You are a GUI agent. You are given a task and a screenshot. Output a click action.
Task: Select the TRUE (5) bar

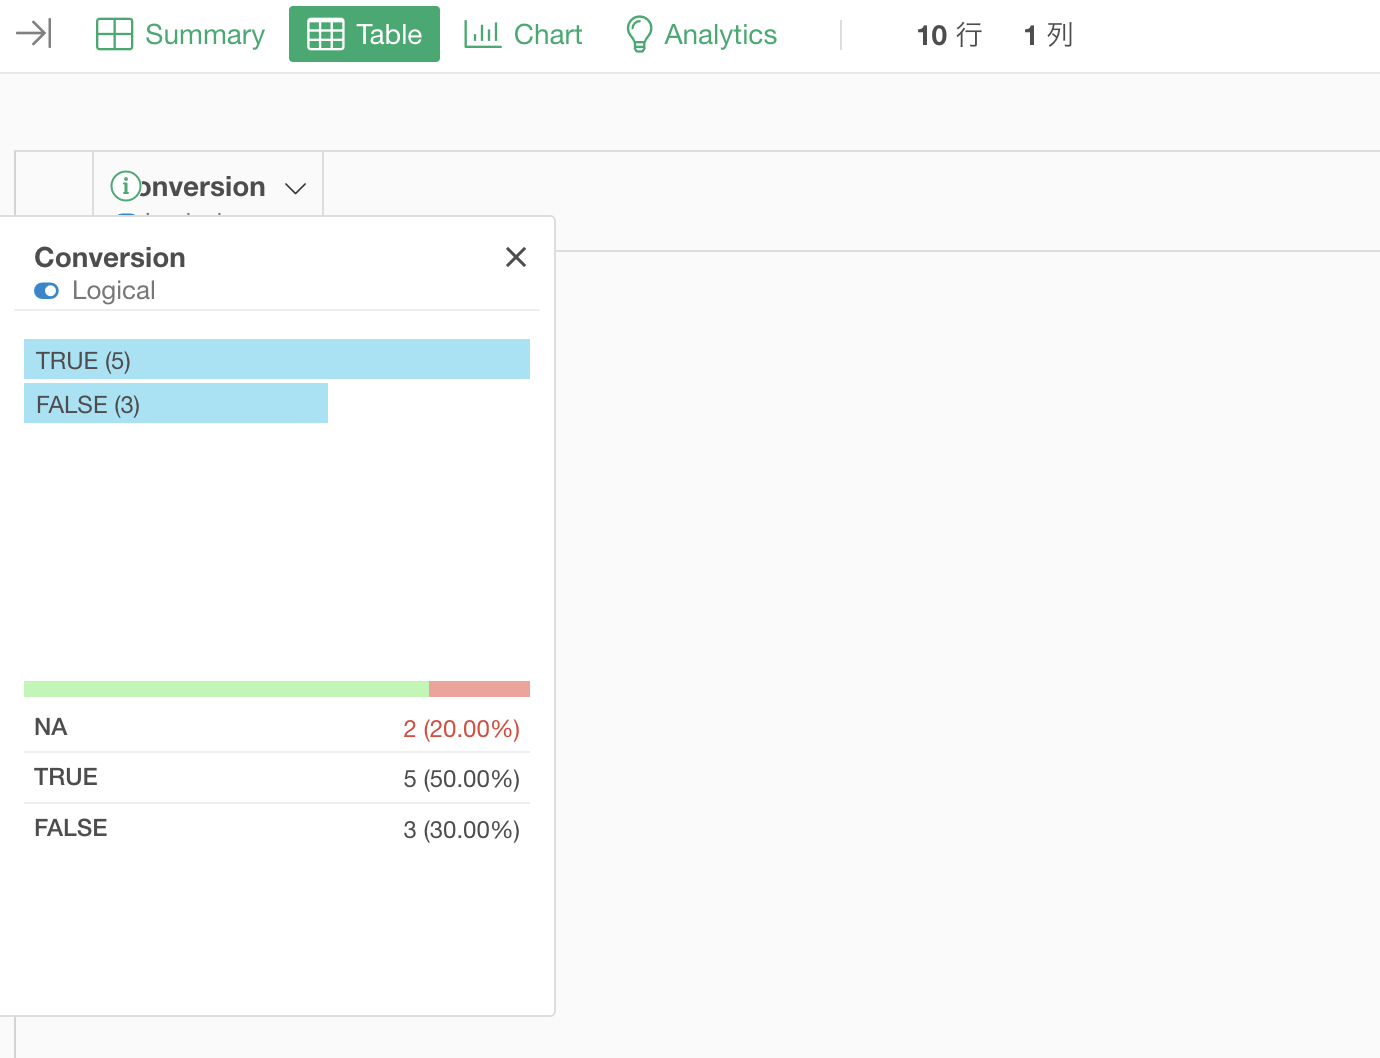click(276, 360)
